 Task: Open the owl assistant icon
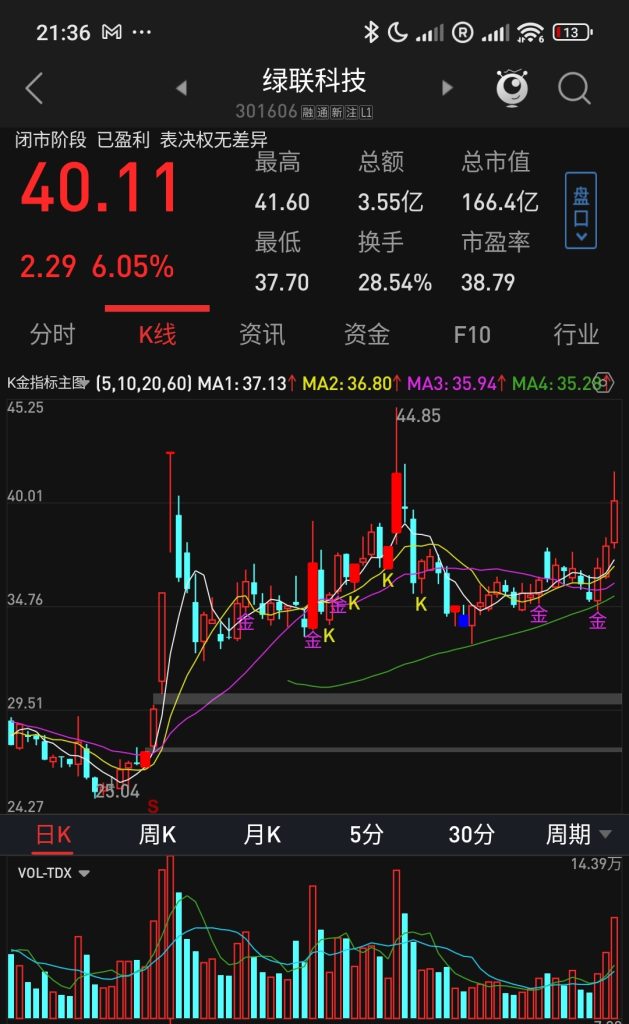click(512, 88)
